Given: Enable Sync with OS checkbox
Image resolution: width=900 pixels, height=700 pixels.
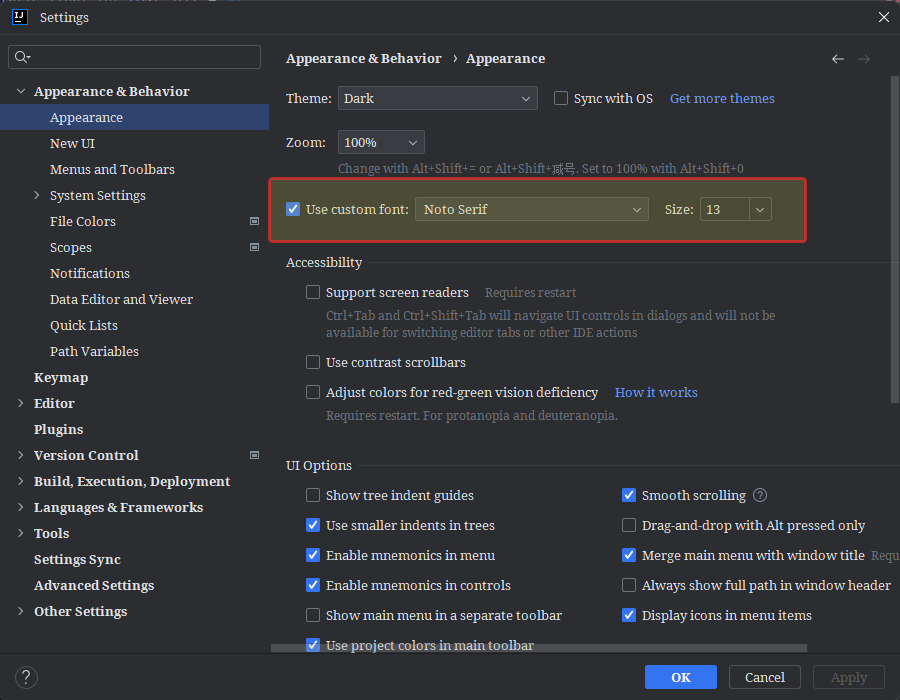Looking at the screenshot, I should pos(561,98).
